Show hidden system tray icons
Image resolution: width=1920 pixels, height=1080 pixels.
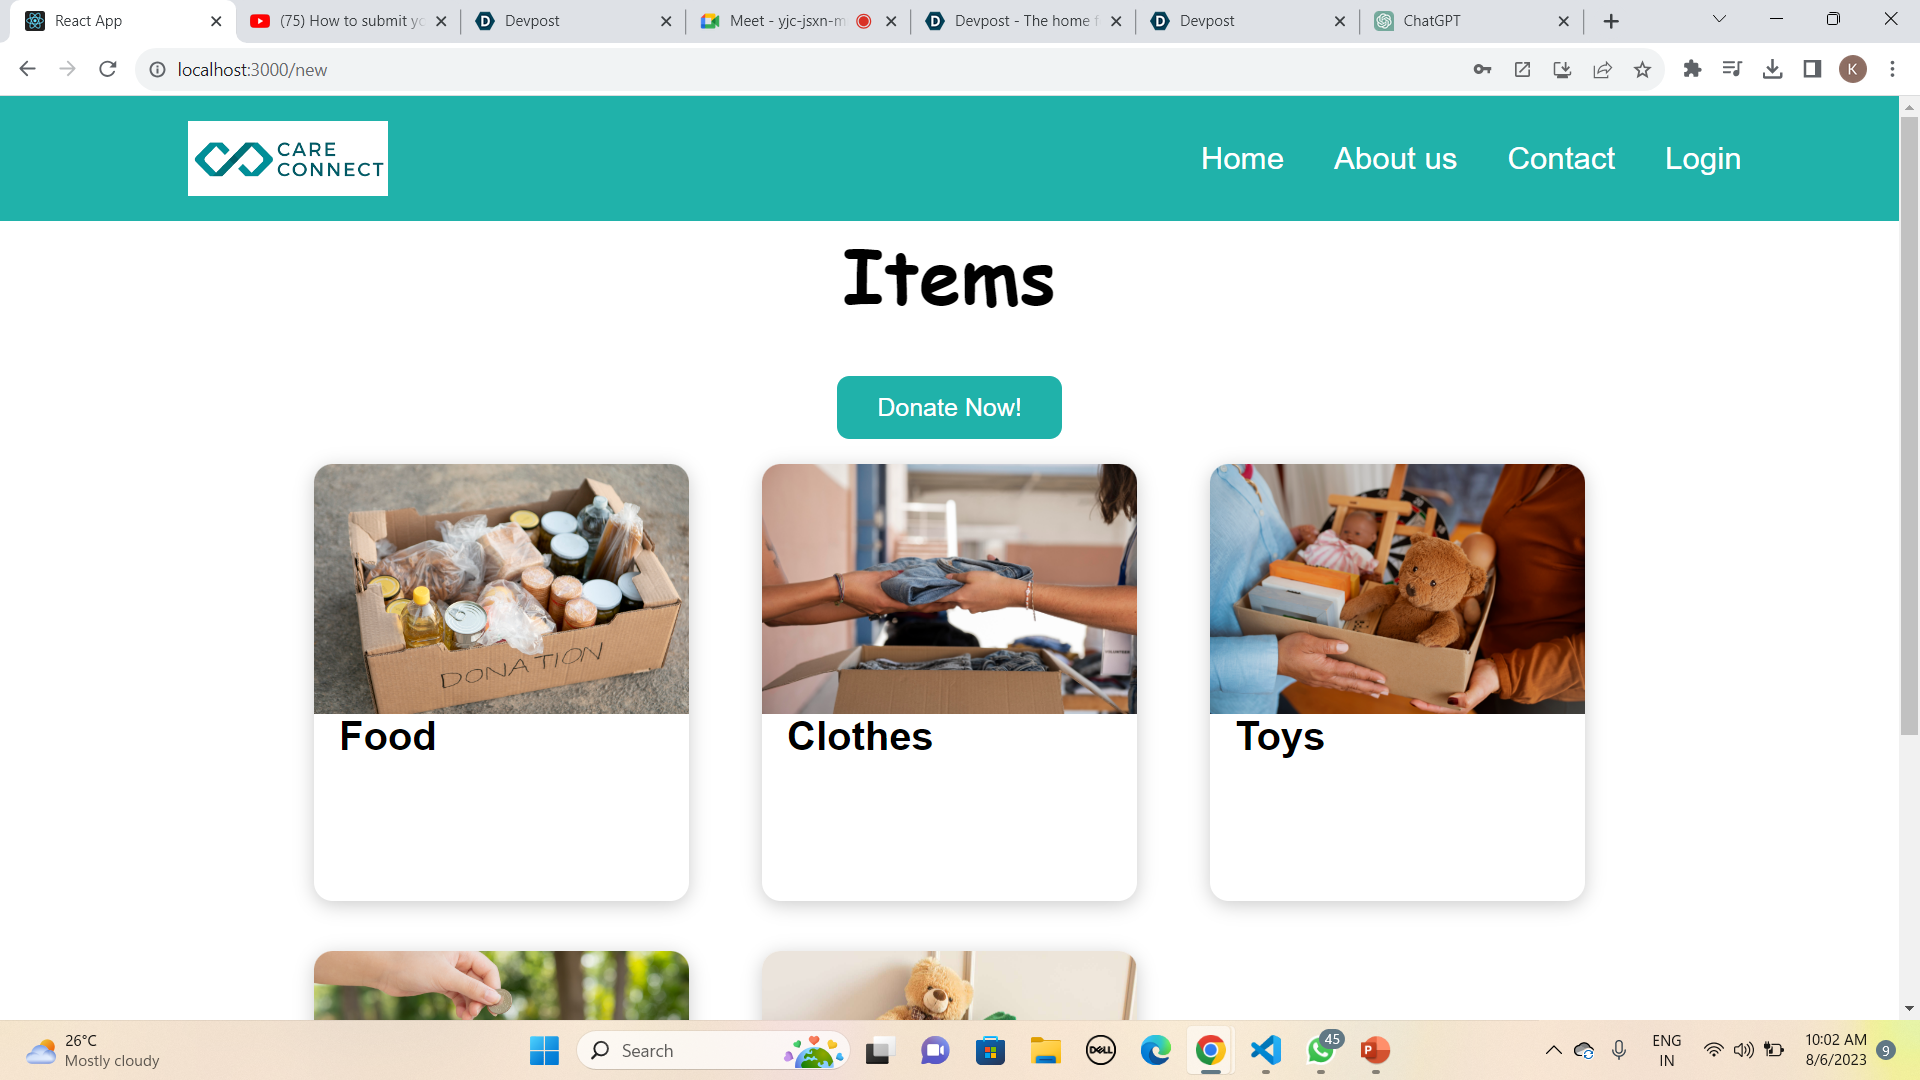pos(1553,1050)
